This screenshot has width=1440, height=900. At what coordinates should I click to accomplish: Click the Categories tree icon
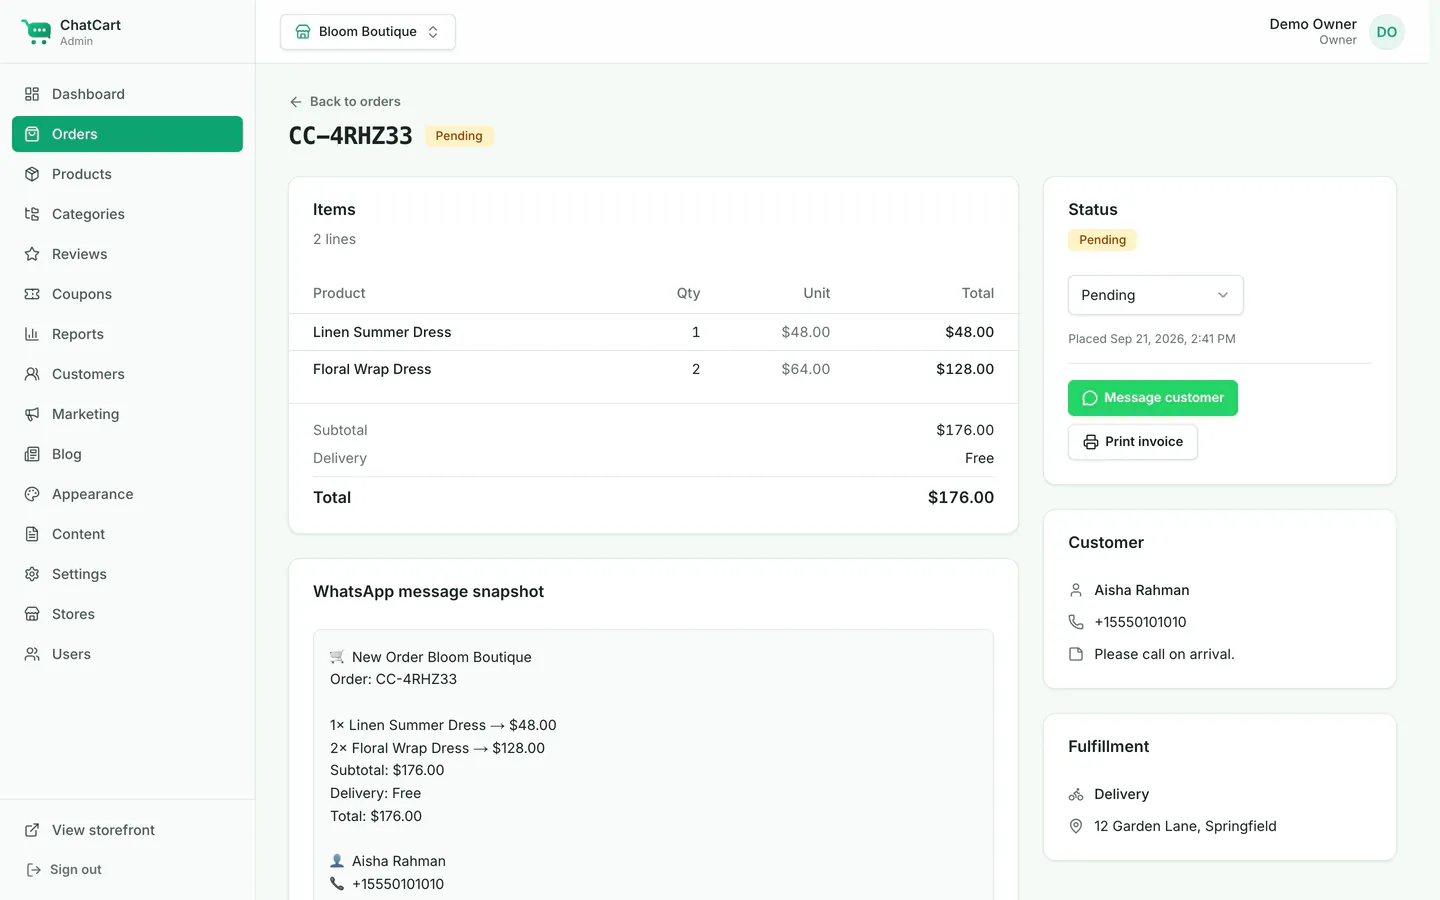point(32,214)
